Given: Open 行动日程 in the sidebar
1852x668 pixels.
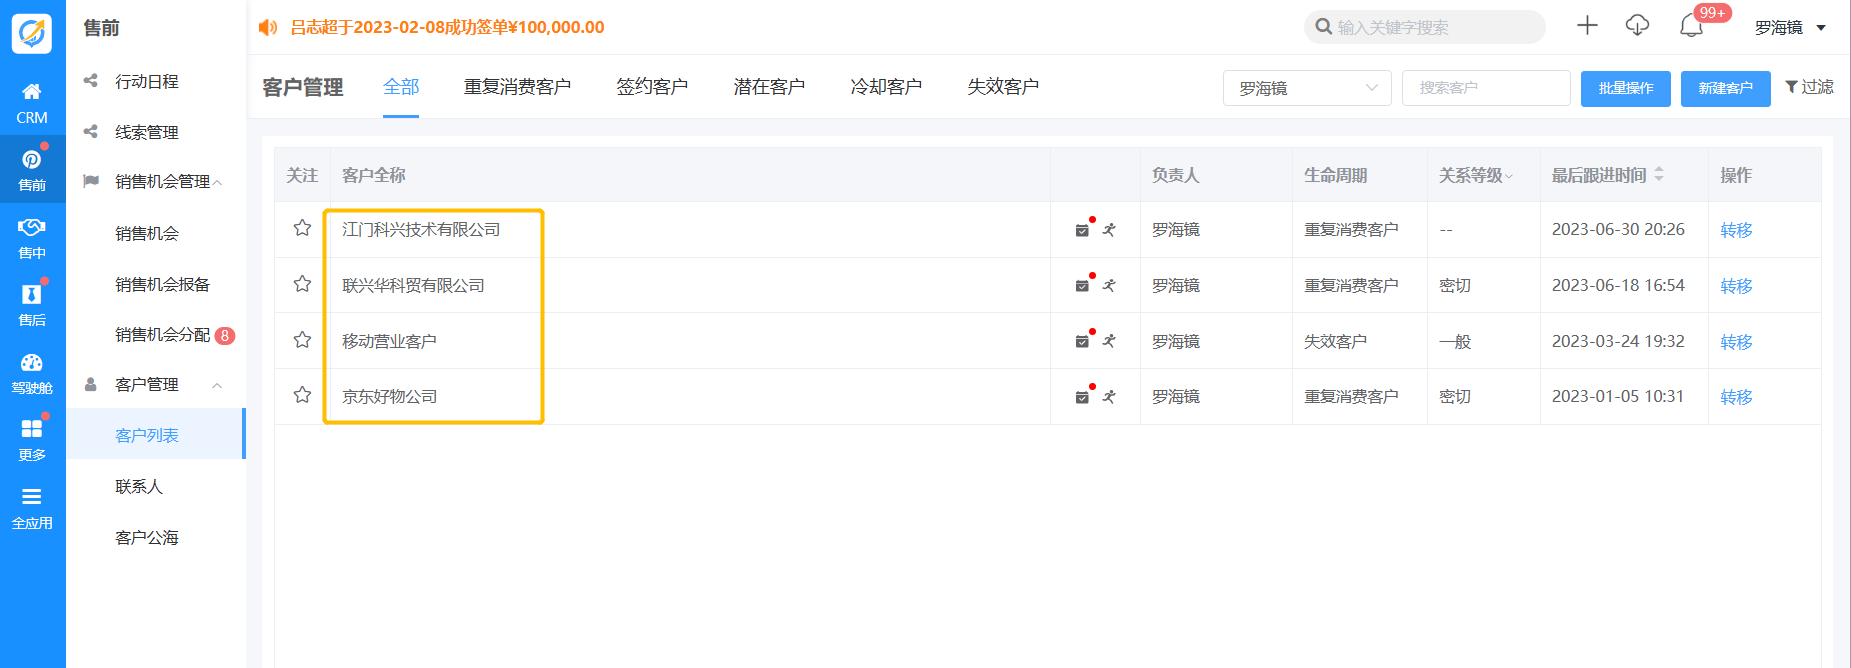Looking at the screenshot, I should coord(147,82).
